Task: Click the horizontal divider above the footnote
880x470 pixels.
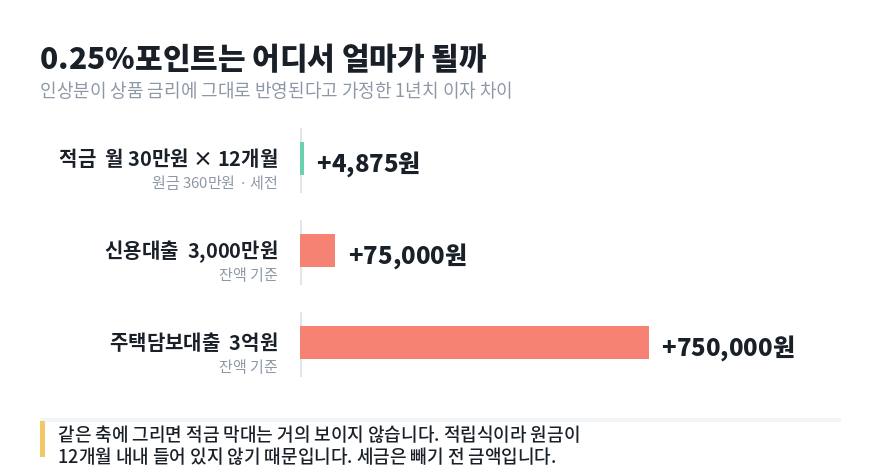Action: click(441, 420)
